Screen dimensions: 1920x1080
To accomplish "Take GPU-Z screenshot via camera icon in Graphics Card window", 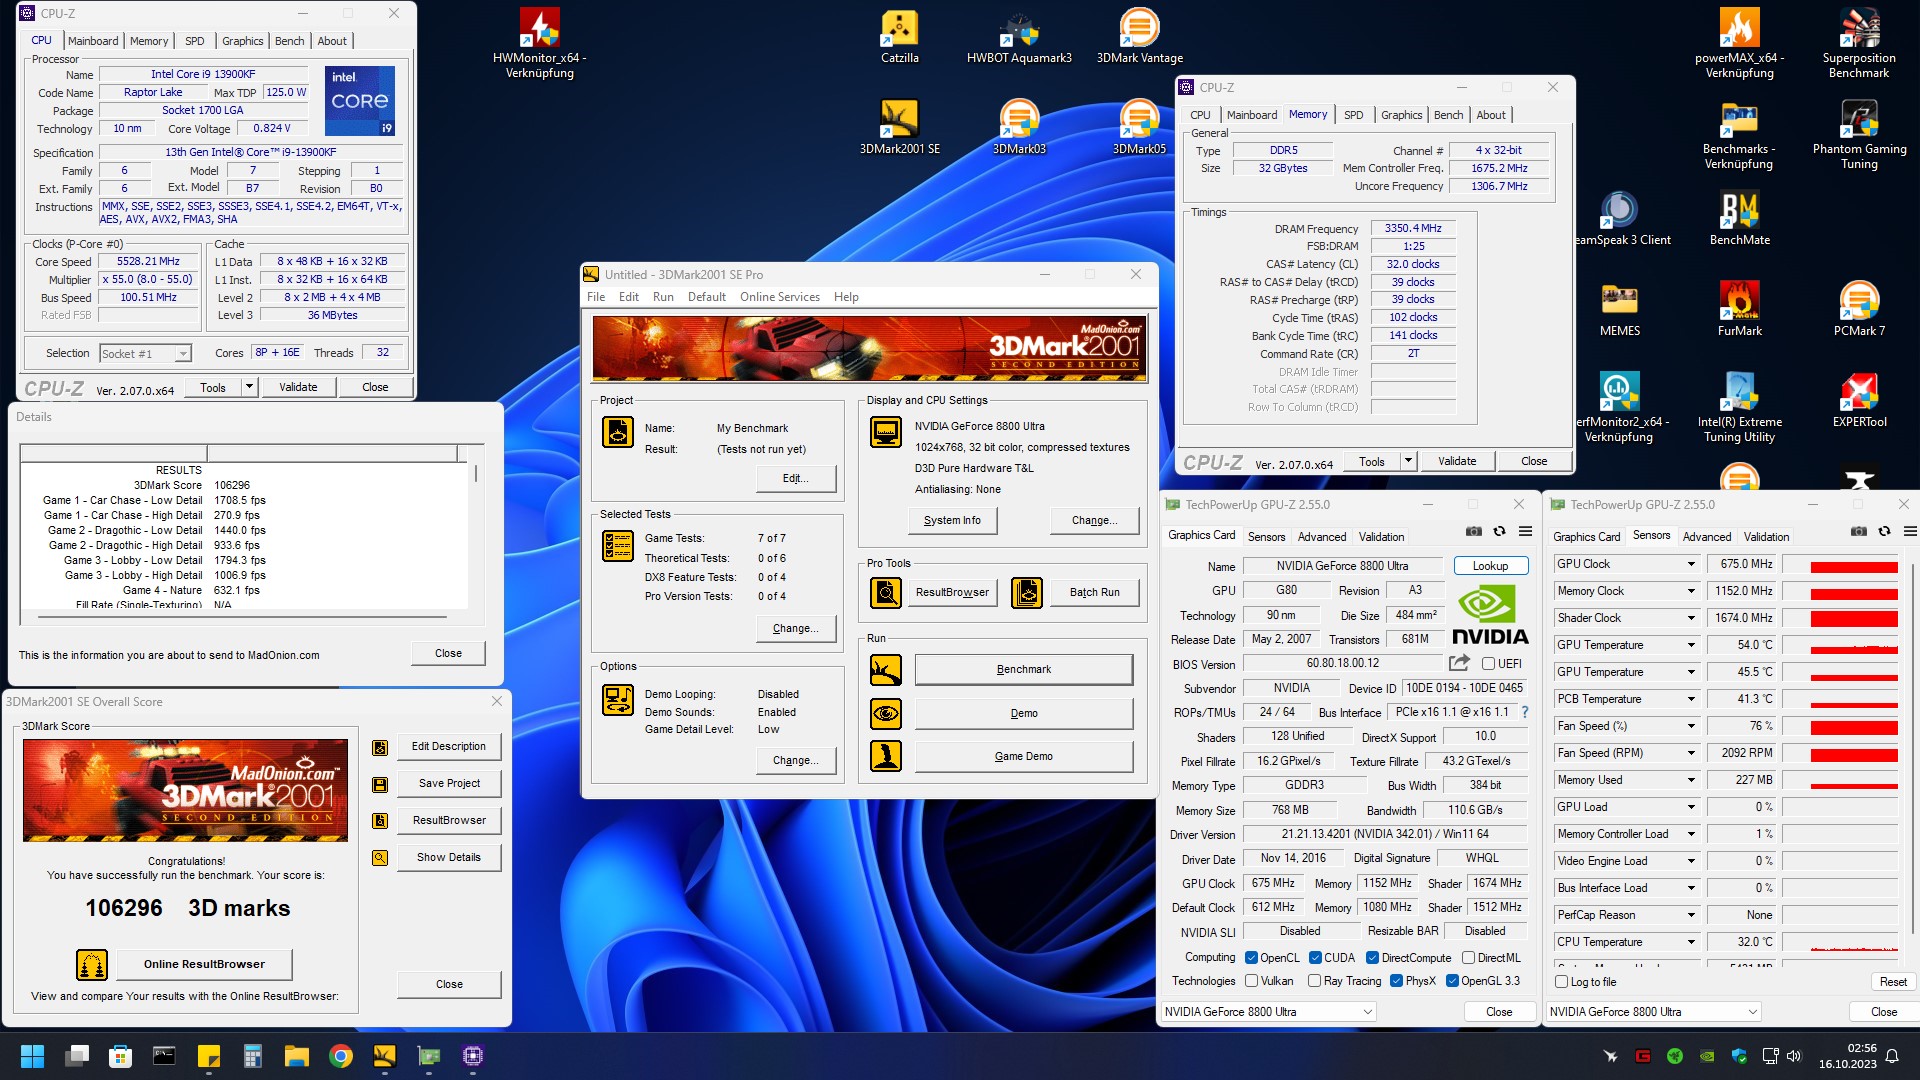I will [1474, 531].
